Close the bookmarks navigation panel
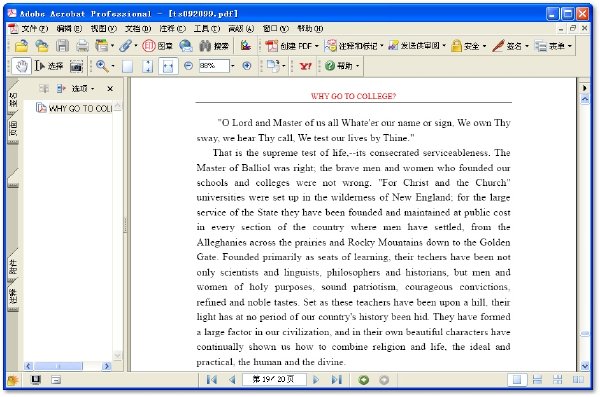This screenshot has height=397, width=600. 110,89
